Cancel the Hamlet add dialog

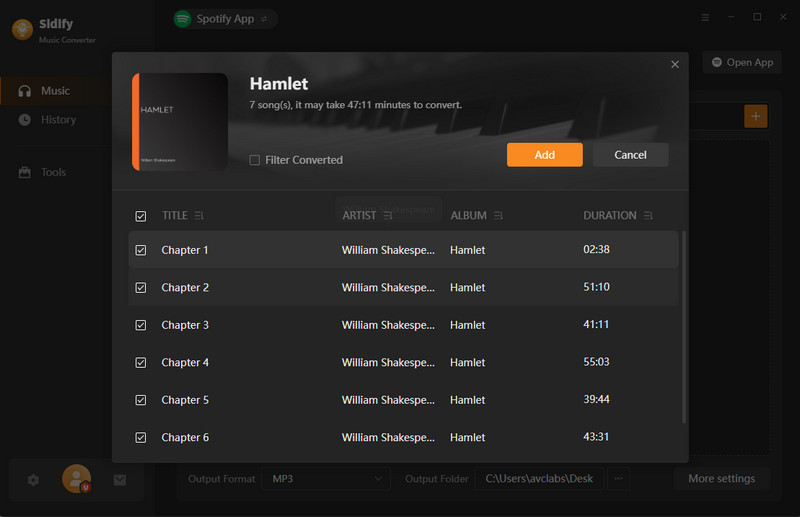click(630, 155)
